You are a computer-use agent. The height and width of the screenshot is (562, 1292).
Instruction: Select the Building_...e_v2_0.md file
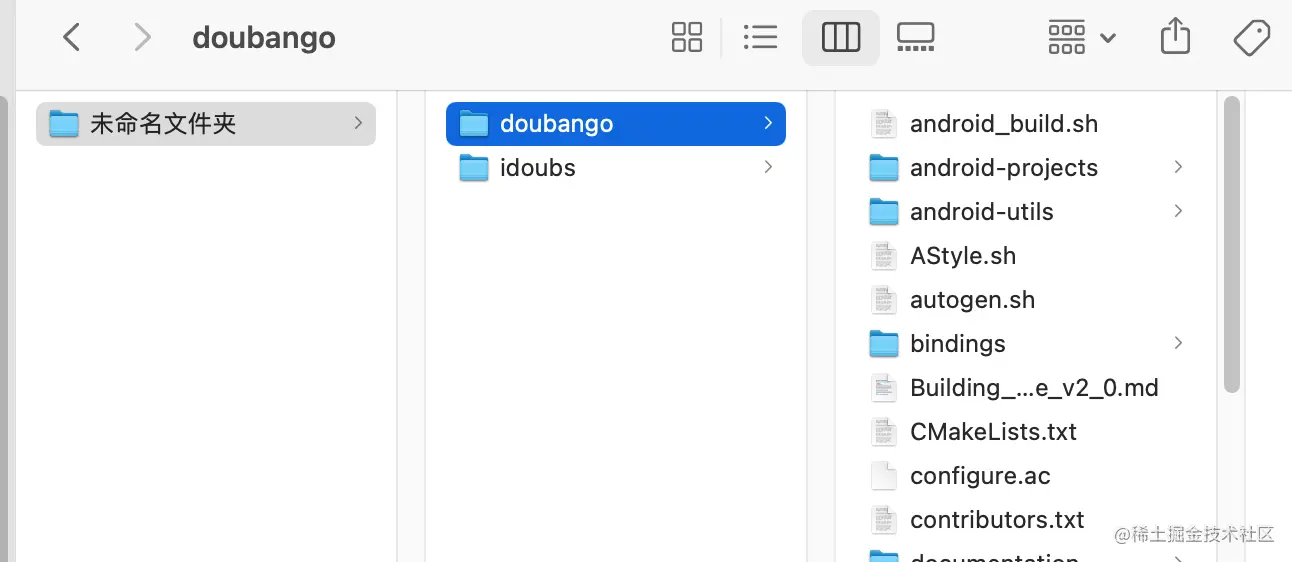(x=1026, y=388)
